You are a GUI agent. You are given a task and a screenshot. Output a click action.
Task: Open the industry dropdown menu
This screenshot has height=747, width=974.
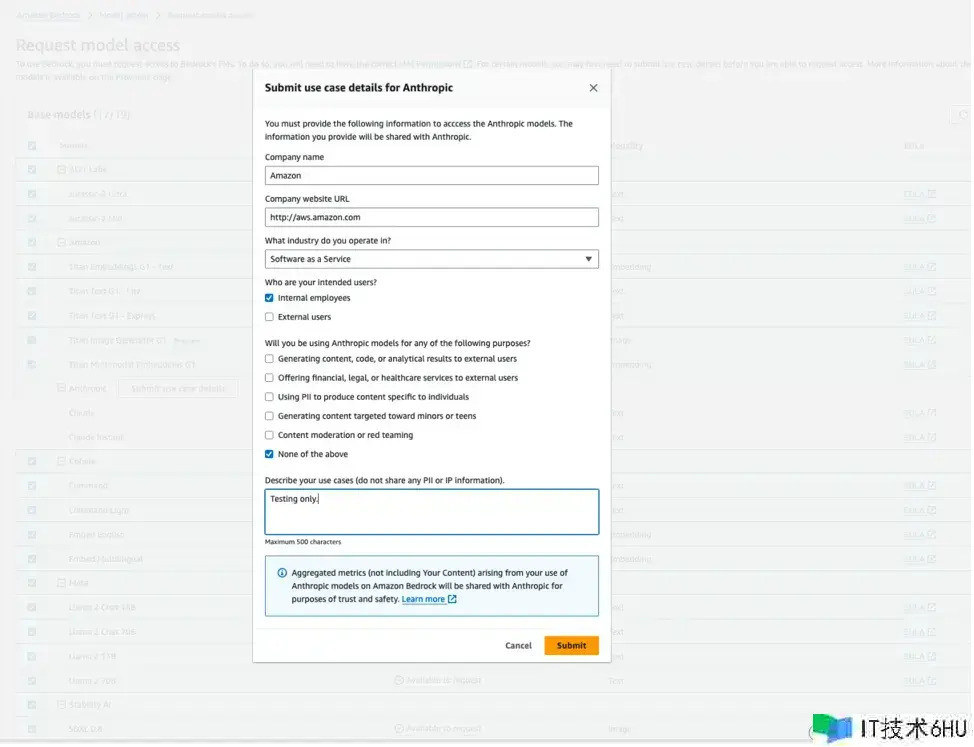431,259
